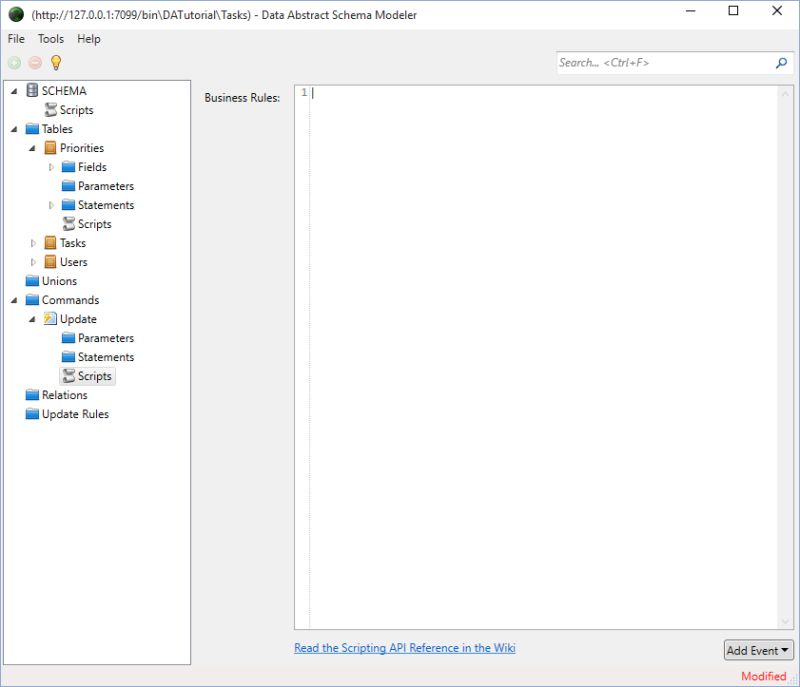Click inside the Business Rules editor

pos(543,357)
